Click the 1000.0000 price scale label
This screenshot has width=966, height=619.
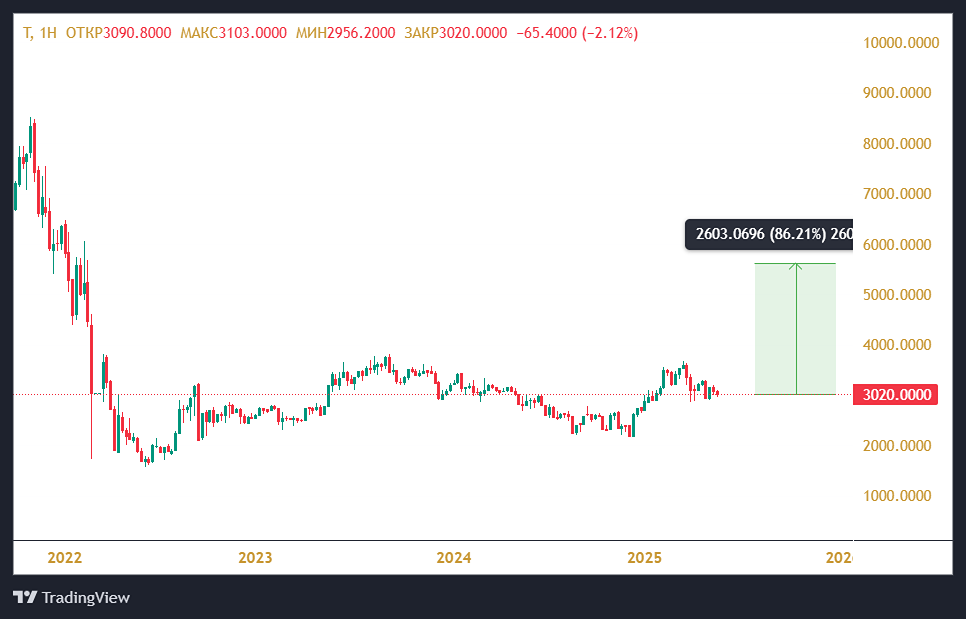(898, 496)
